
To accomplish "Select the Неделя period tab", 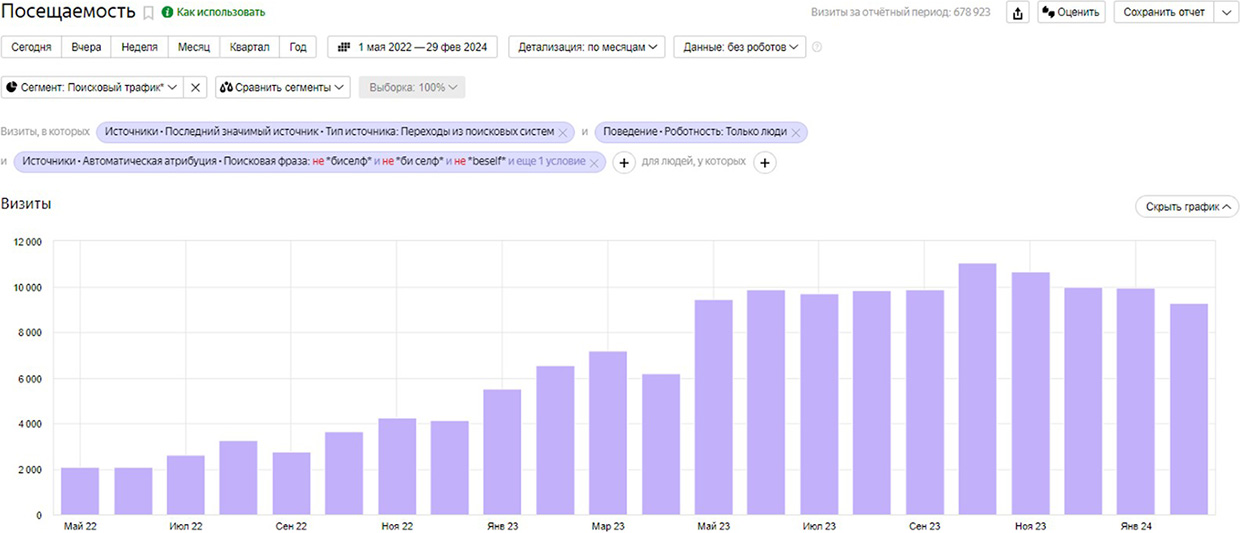I will coord(139,47).
